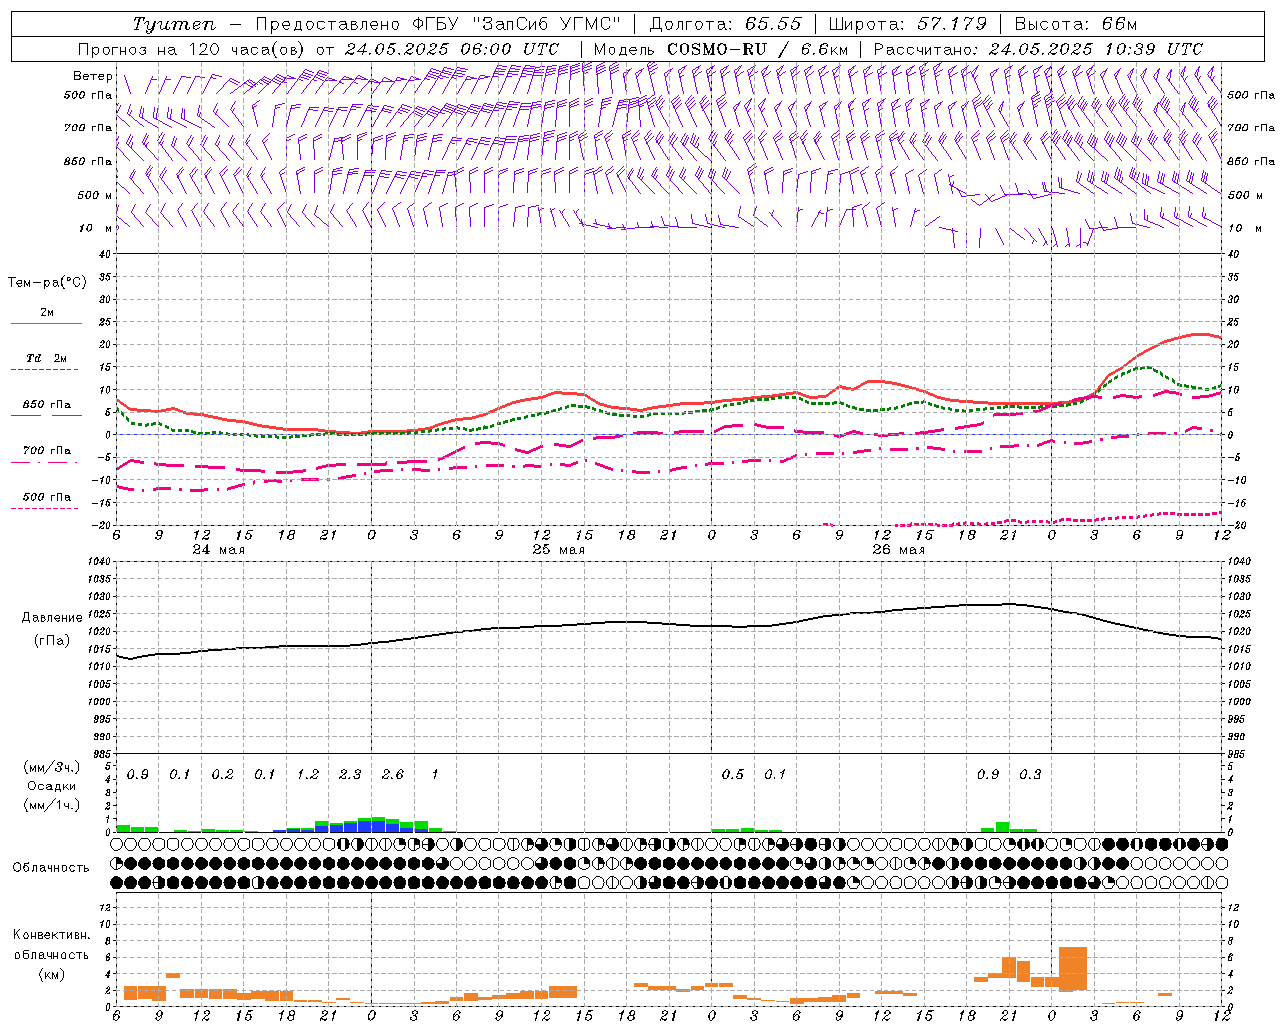1280x1024 pixels.
Task: Click the precipitation value 1.2
Action: (x=308, y=774)
